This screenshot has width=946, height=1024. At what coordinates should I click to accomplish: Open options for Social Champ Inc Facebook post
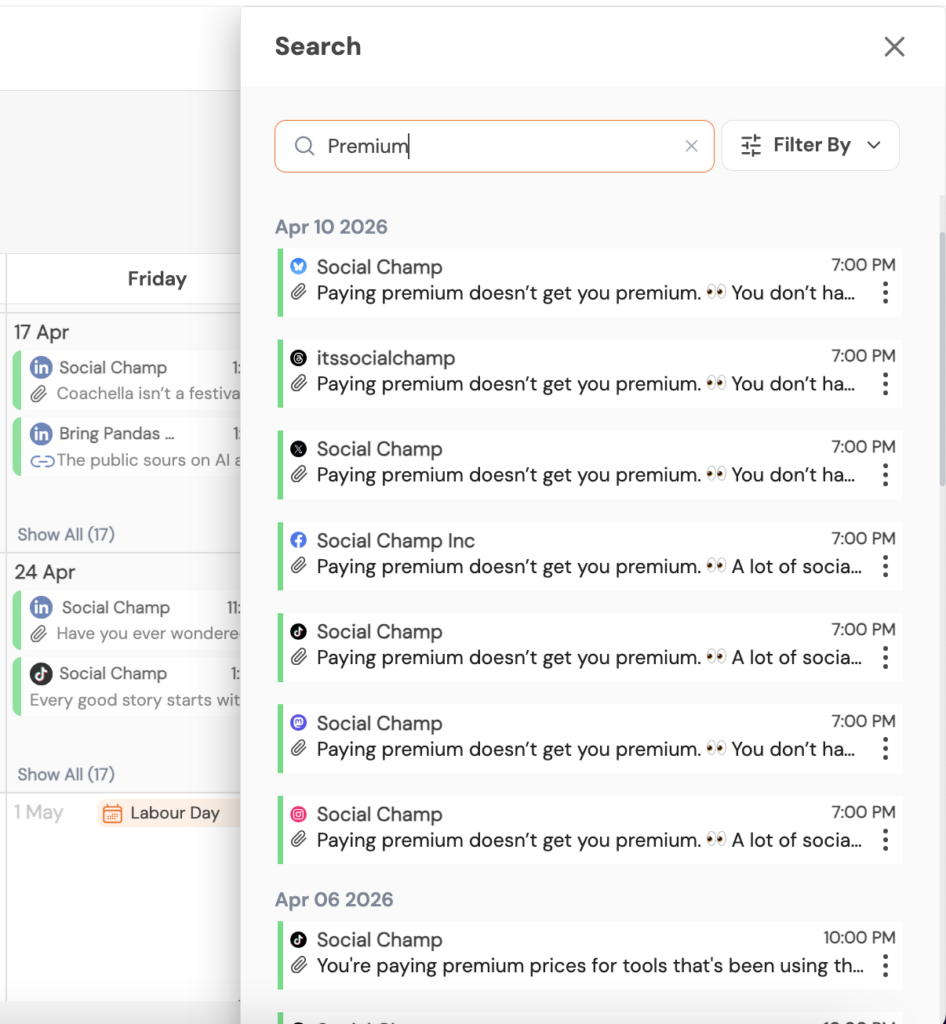point(885,566)
